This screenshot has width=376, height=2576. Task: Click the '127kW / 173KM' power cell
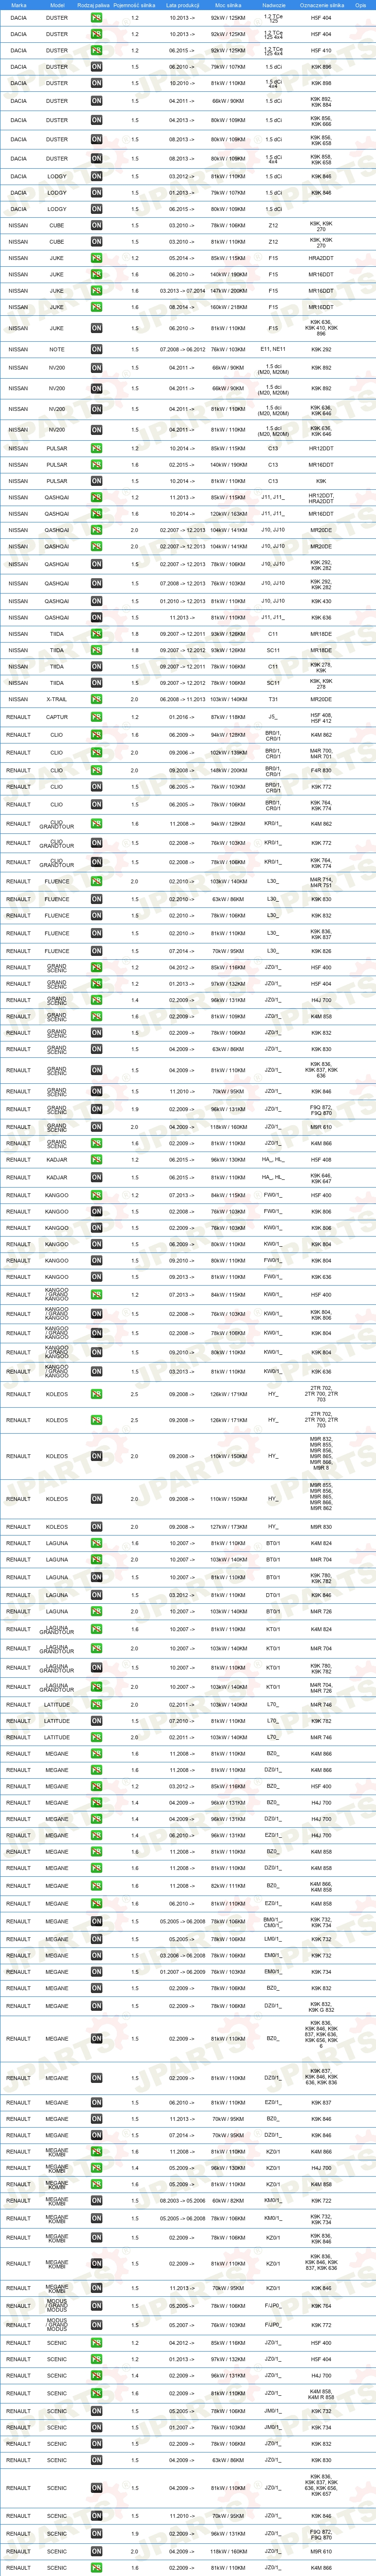(x=228, y=1527)
